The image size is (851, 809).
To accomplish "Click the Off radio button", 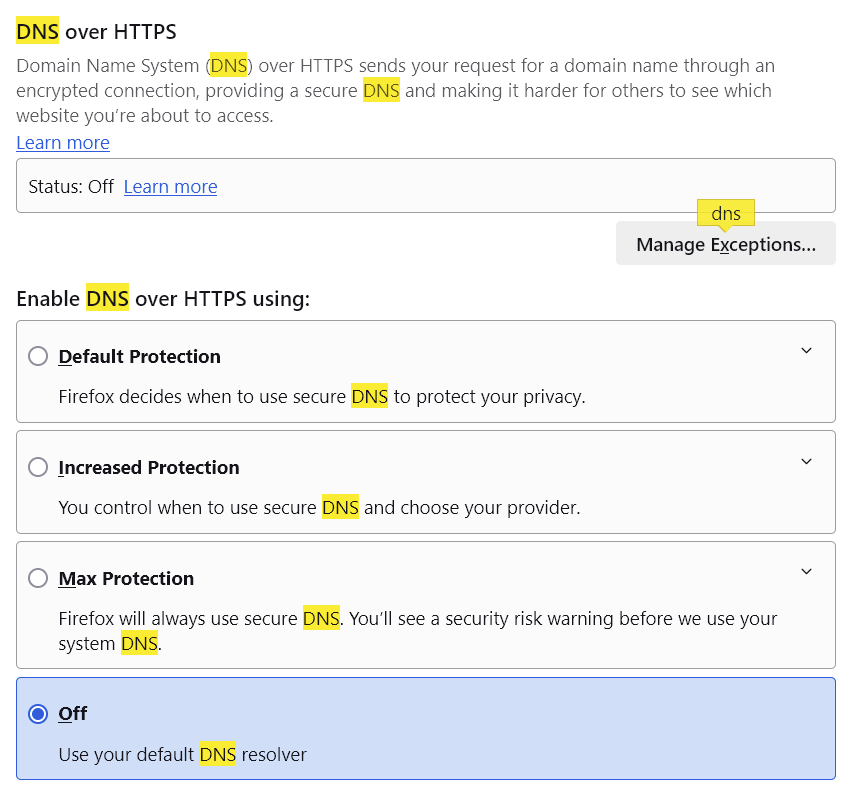I will pyautogui.click(x=38, y=714).
